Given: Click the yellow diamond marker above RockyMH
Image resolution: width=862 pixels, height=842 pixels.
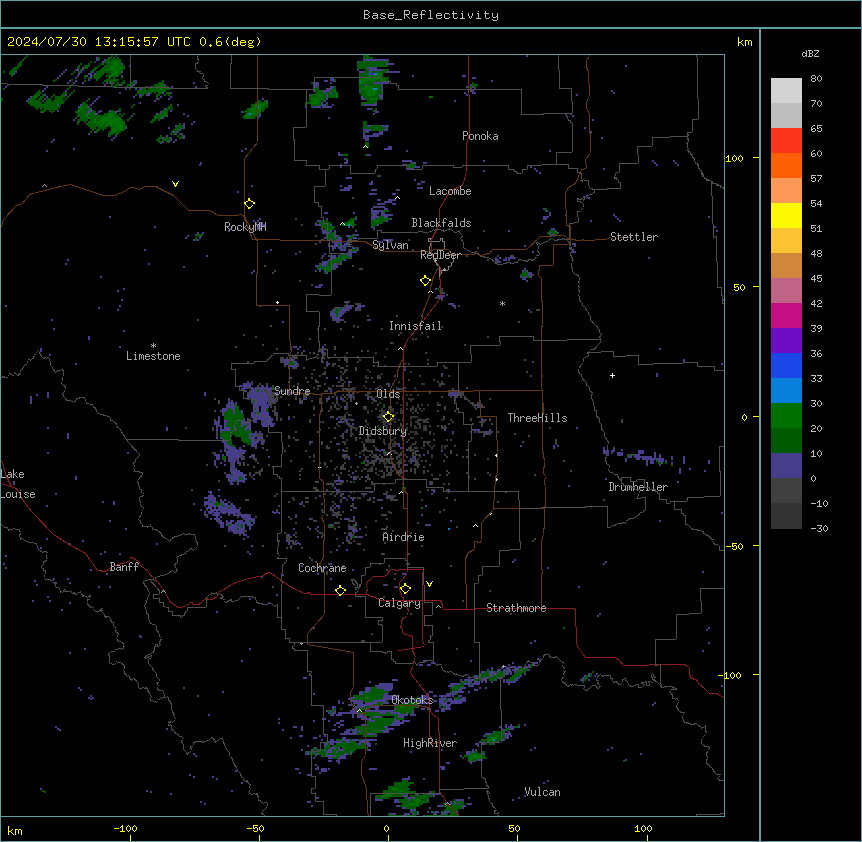Looking at the screenshot, I should tap(250, 204).
